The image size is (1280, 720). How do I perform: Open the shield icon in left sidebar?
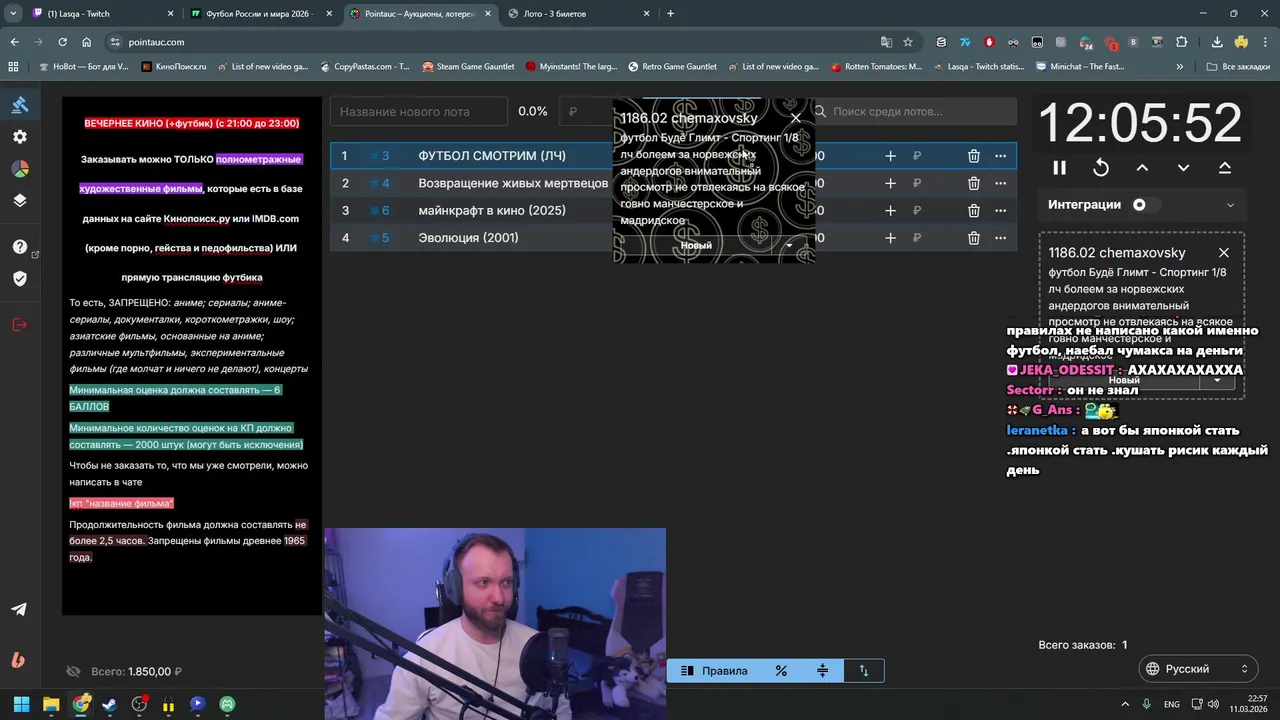19,278
